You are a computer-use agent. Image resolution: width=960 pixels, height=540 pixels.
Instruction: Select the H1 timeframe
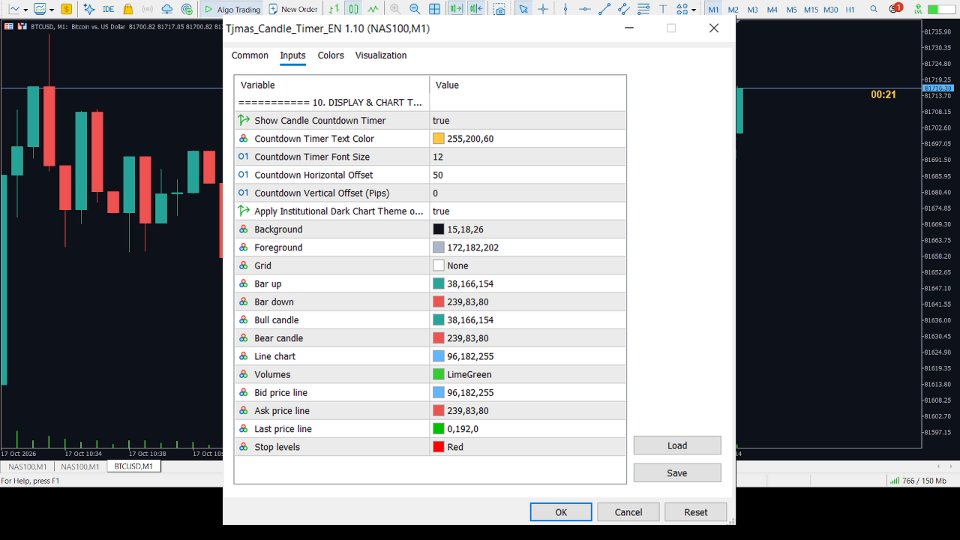click(850, 9)
